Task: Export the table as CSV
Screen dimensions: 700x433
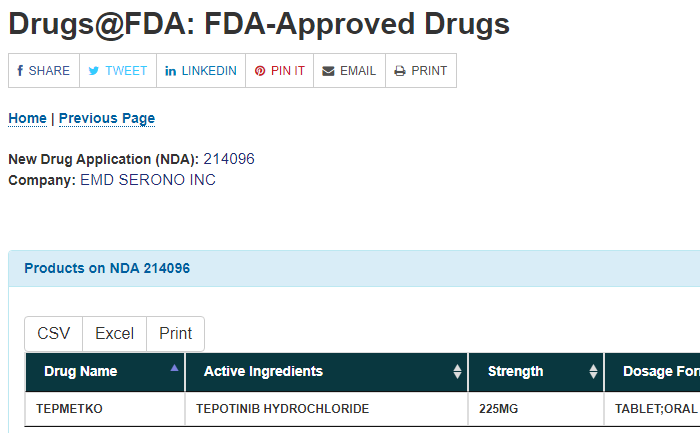Action: click(54, 333)
